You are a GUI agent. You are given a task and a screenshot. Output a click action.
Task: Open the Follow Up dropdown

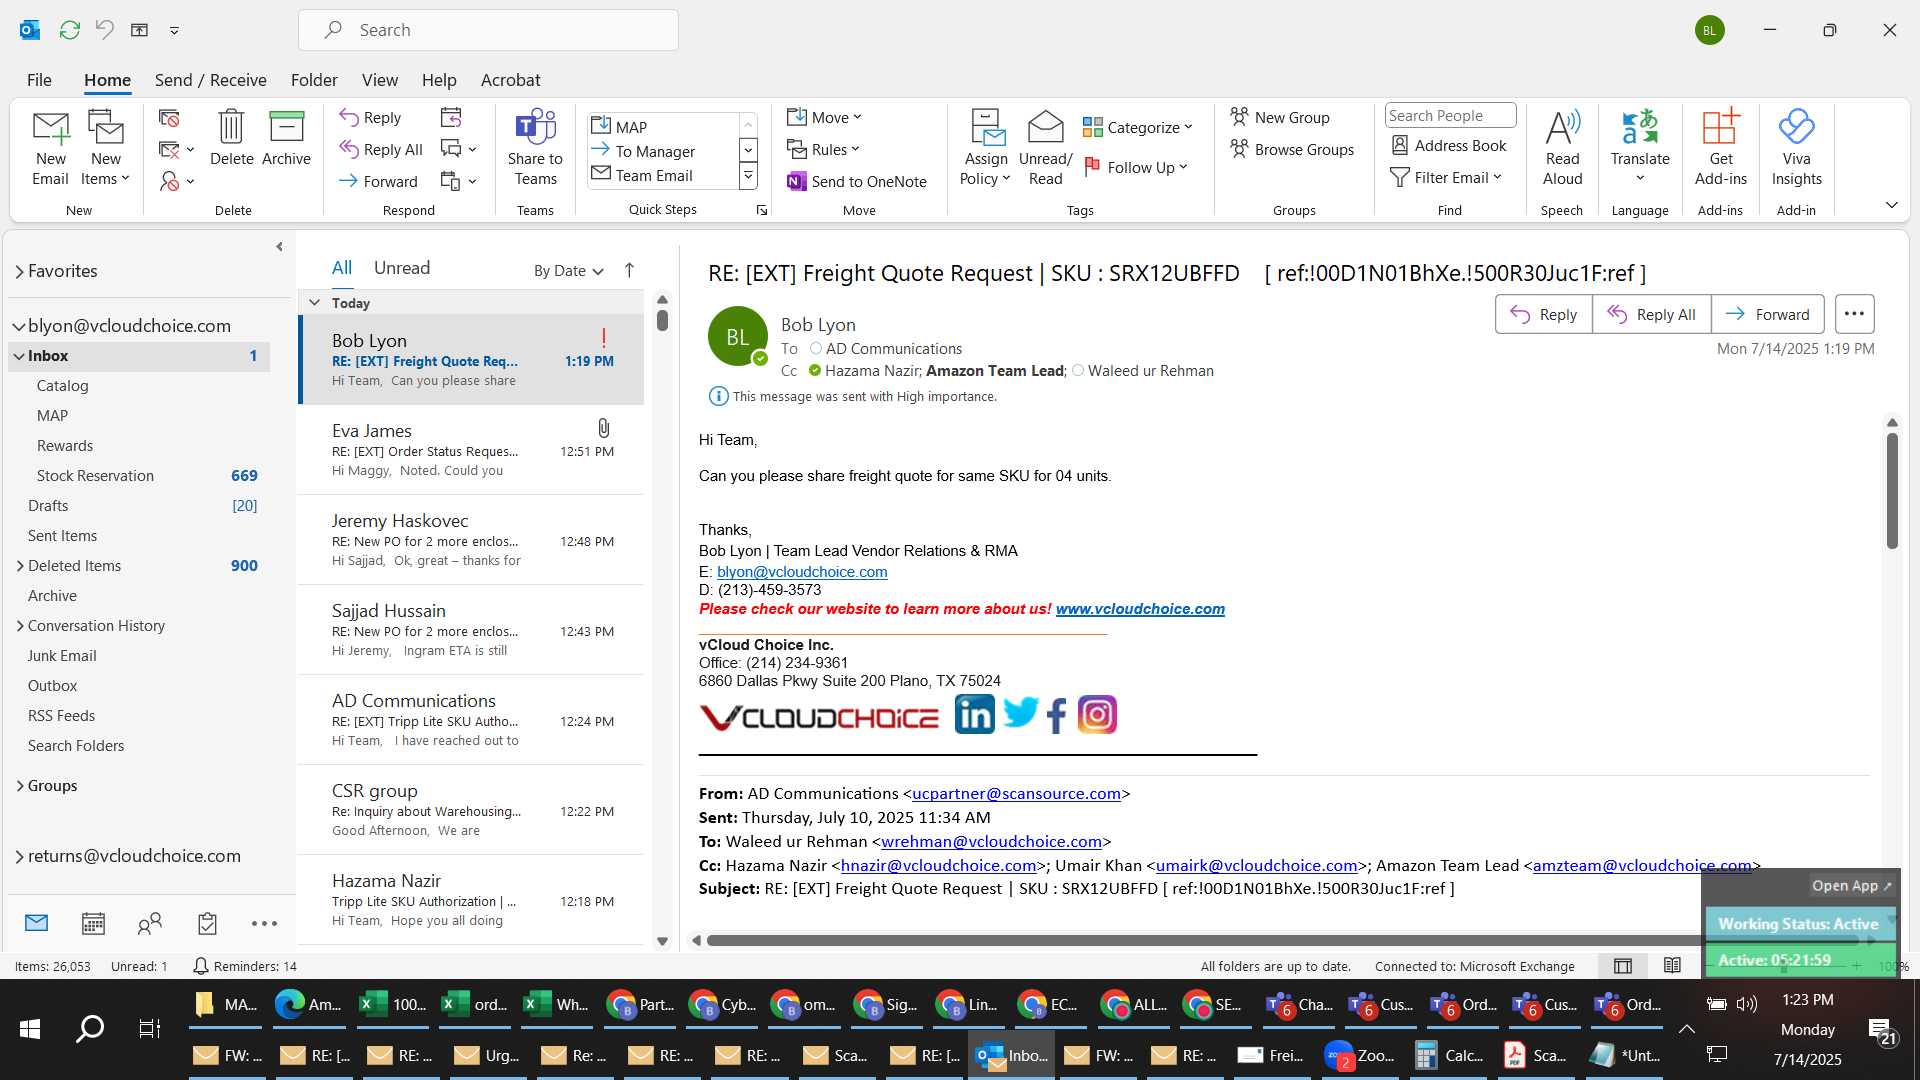pos(1136,167)
